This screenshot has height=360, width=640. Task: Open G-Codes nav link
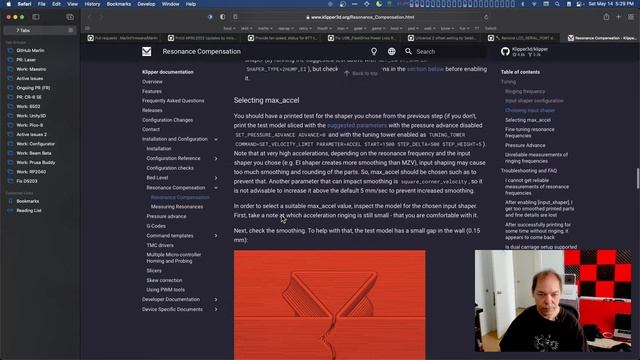pyautogui.click(x=156, y=226)
